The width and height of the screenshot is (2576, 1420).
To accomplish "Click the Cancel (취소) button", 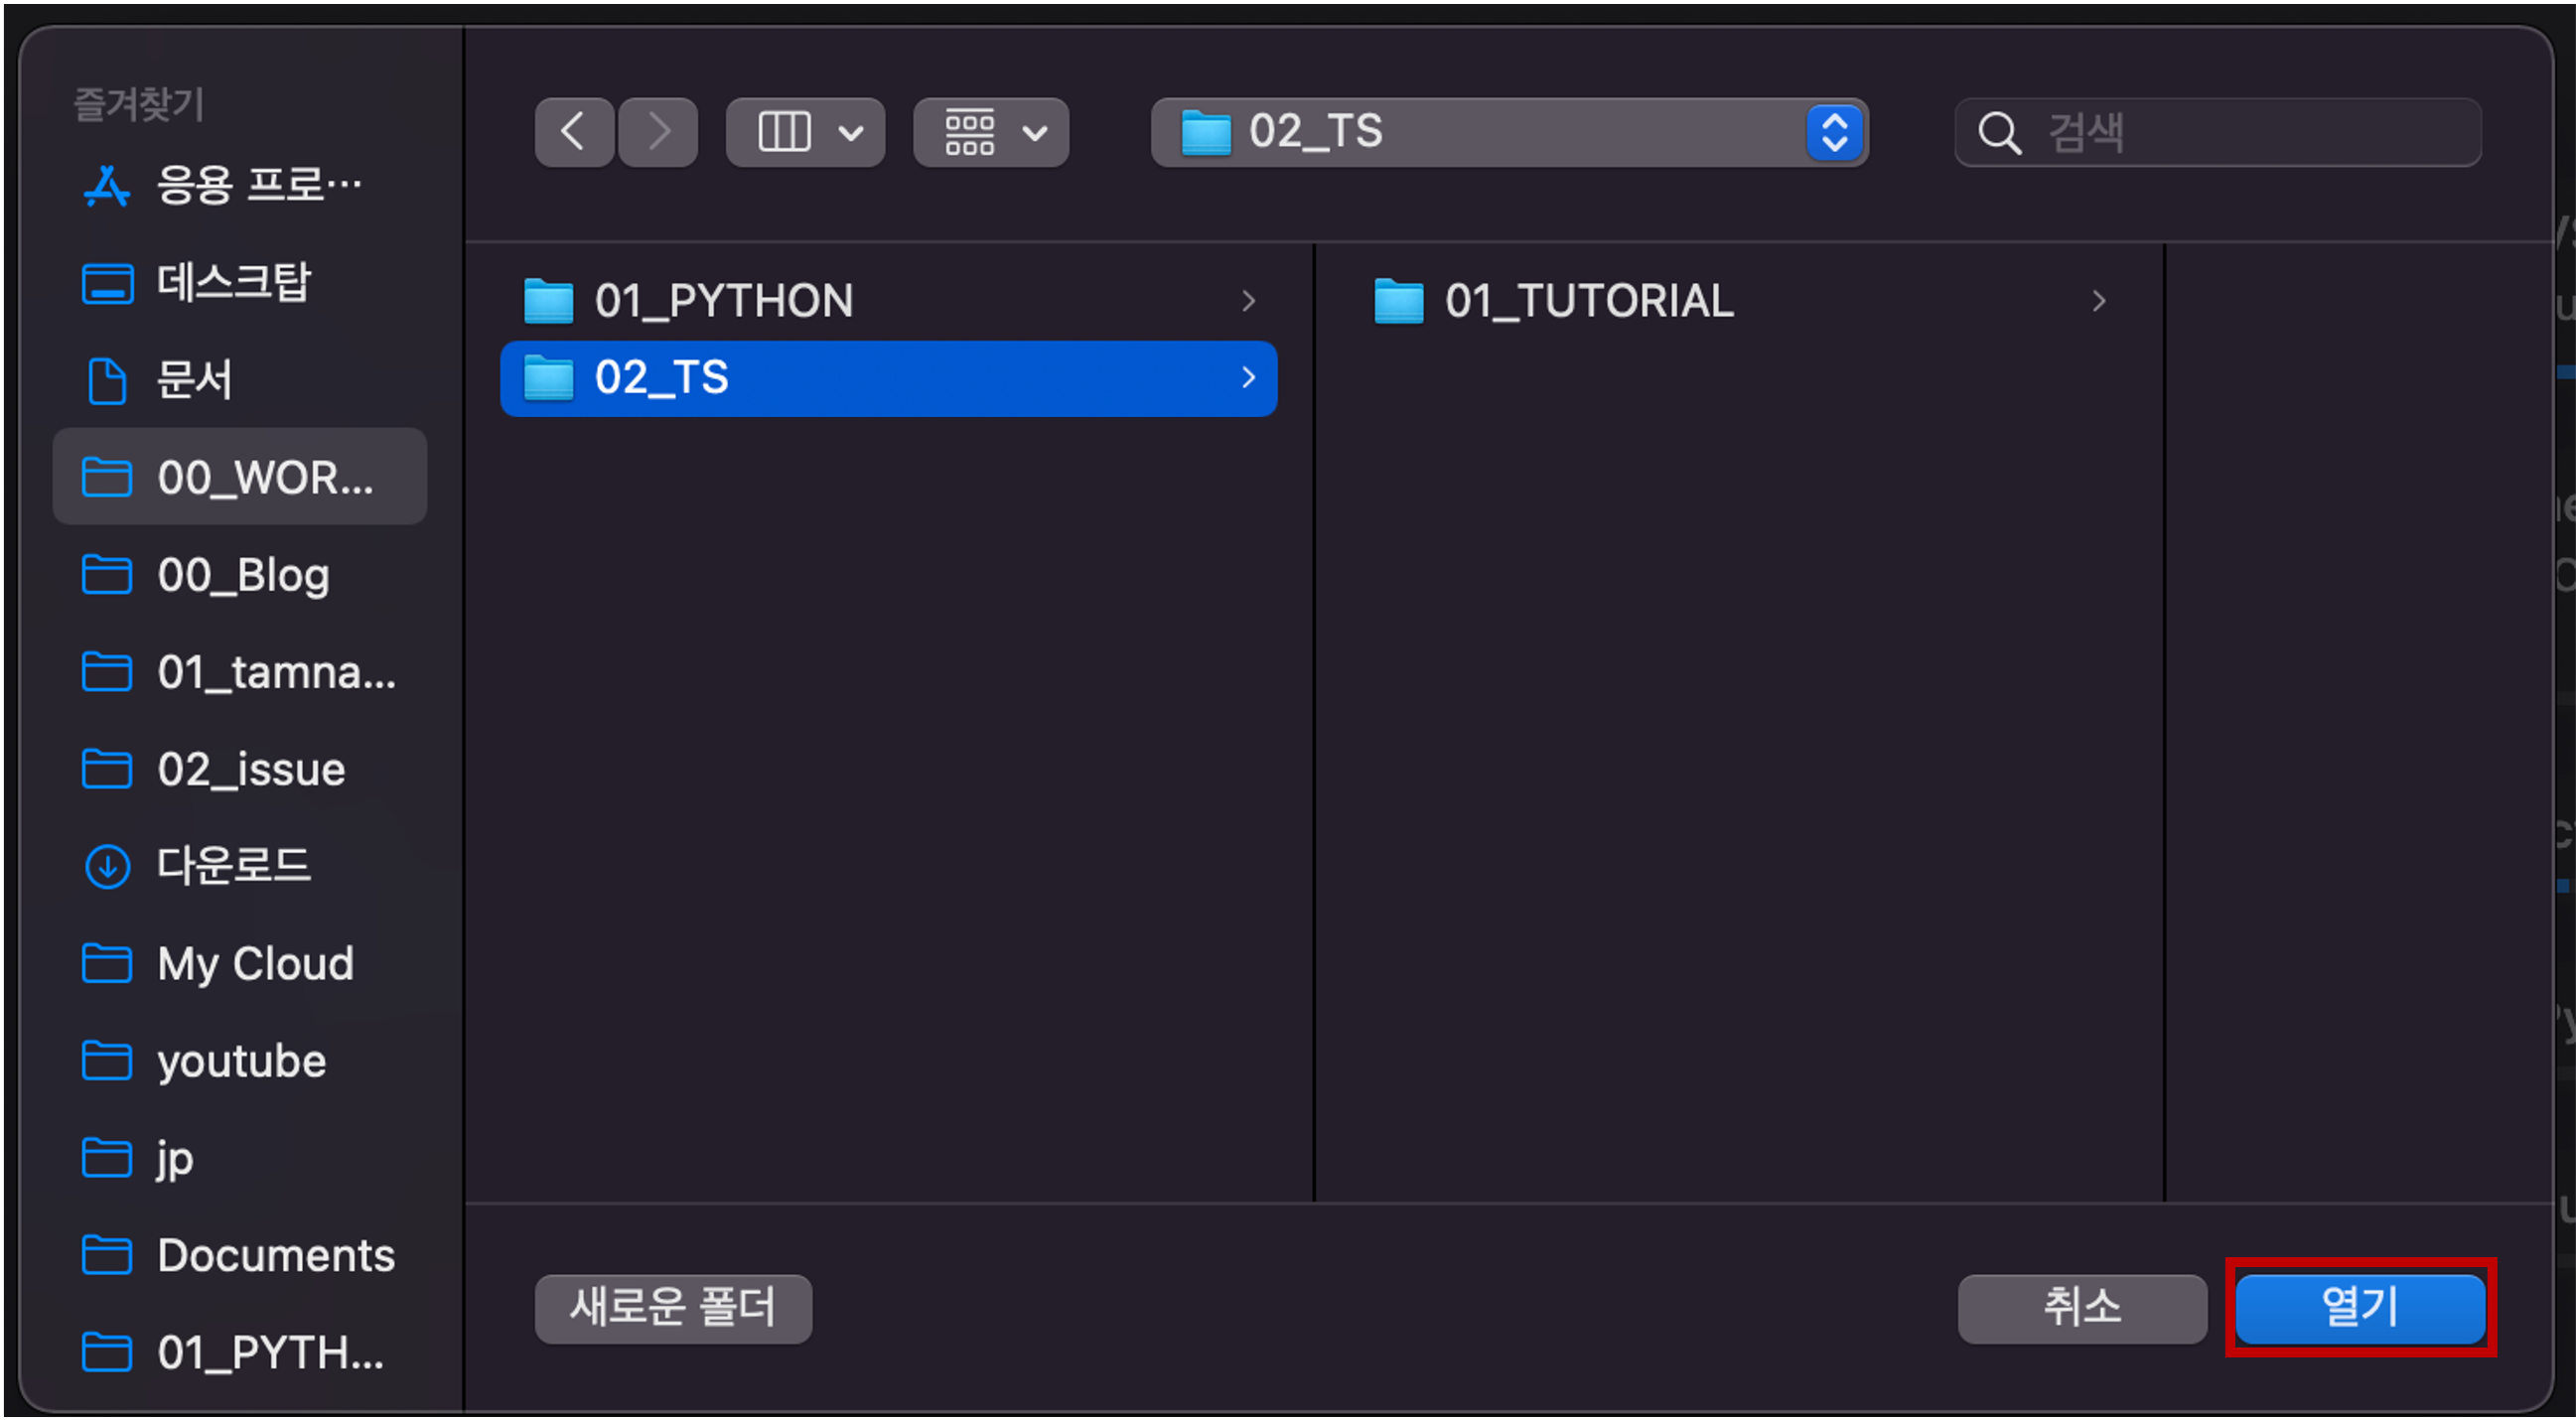I will click(x=2082, y=1307).
